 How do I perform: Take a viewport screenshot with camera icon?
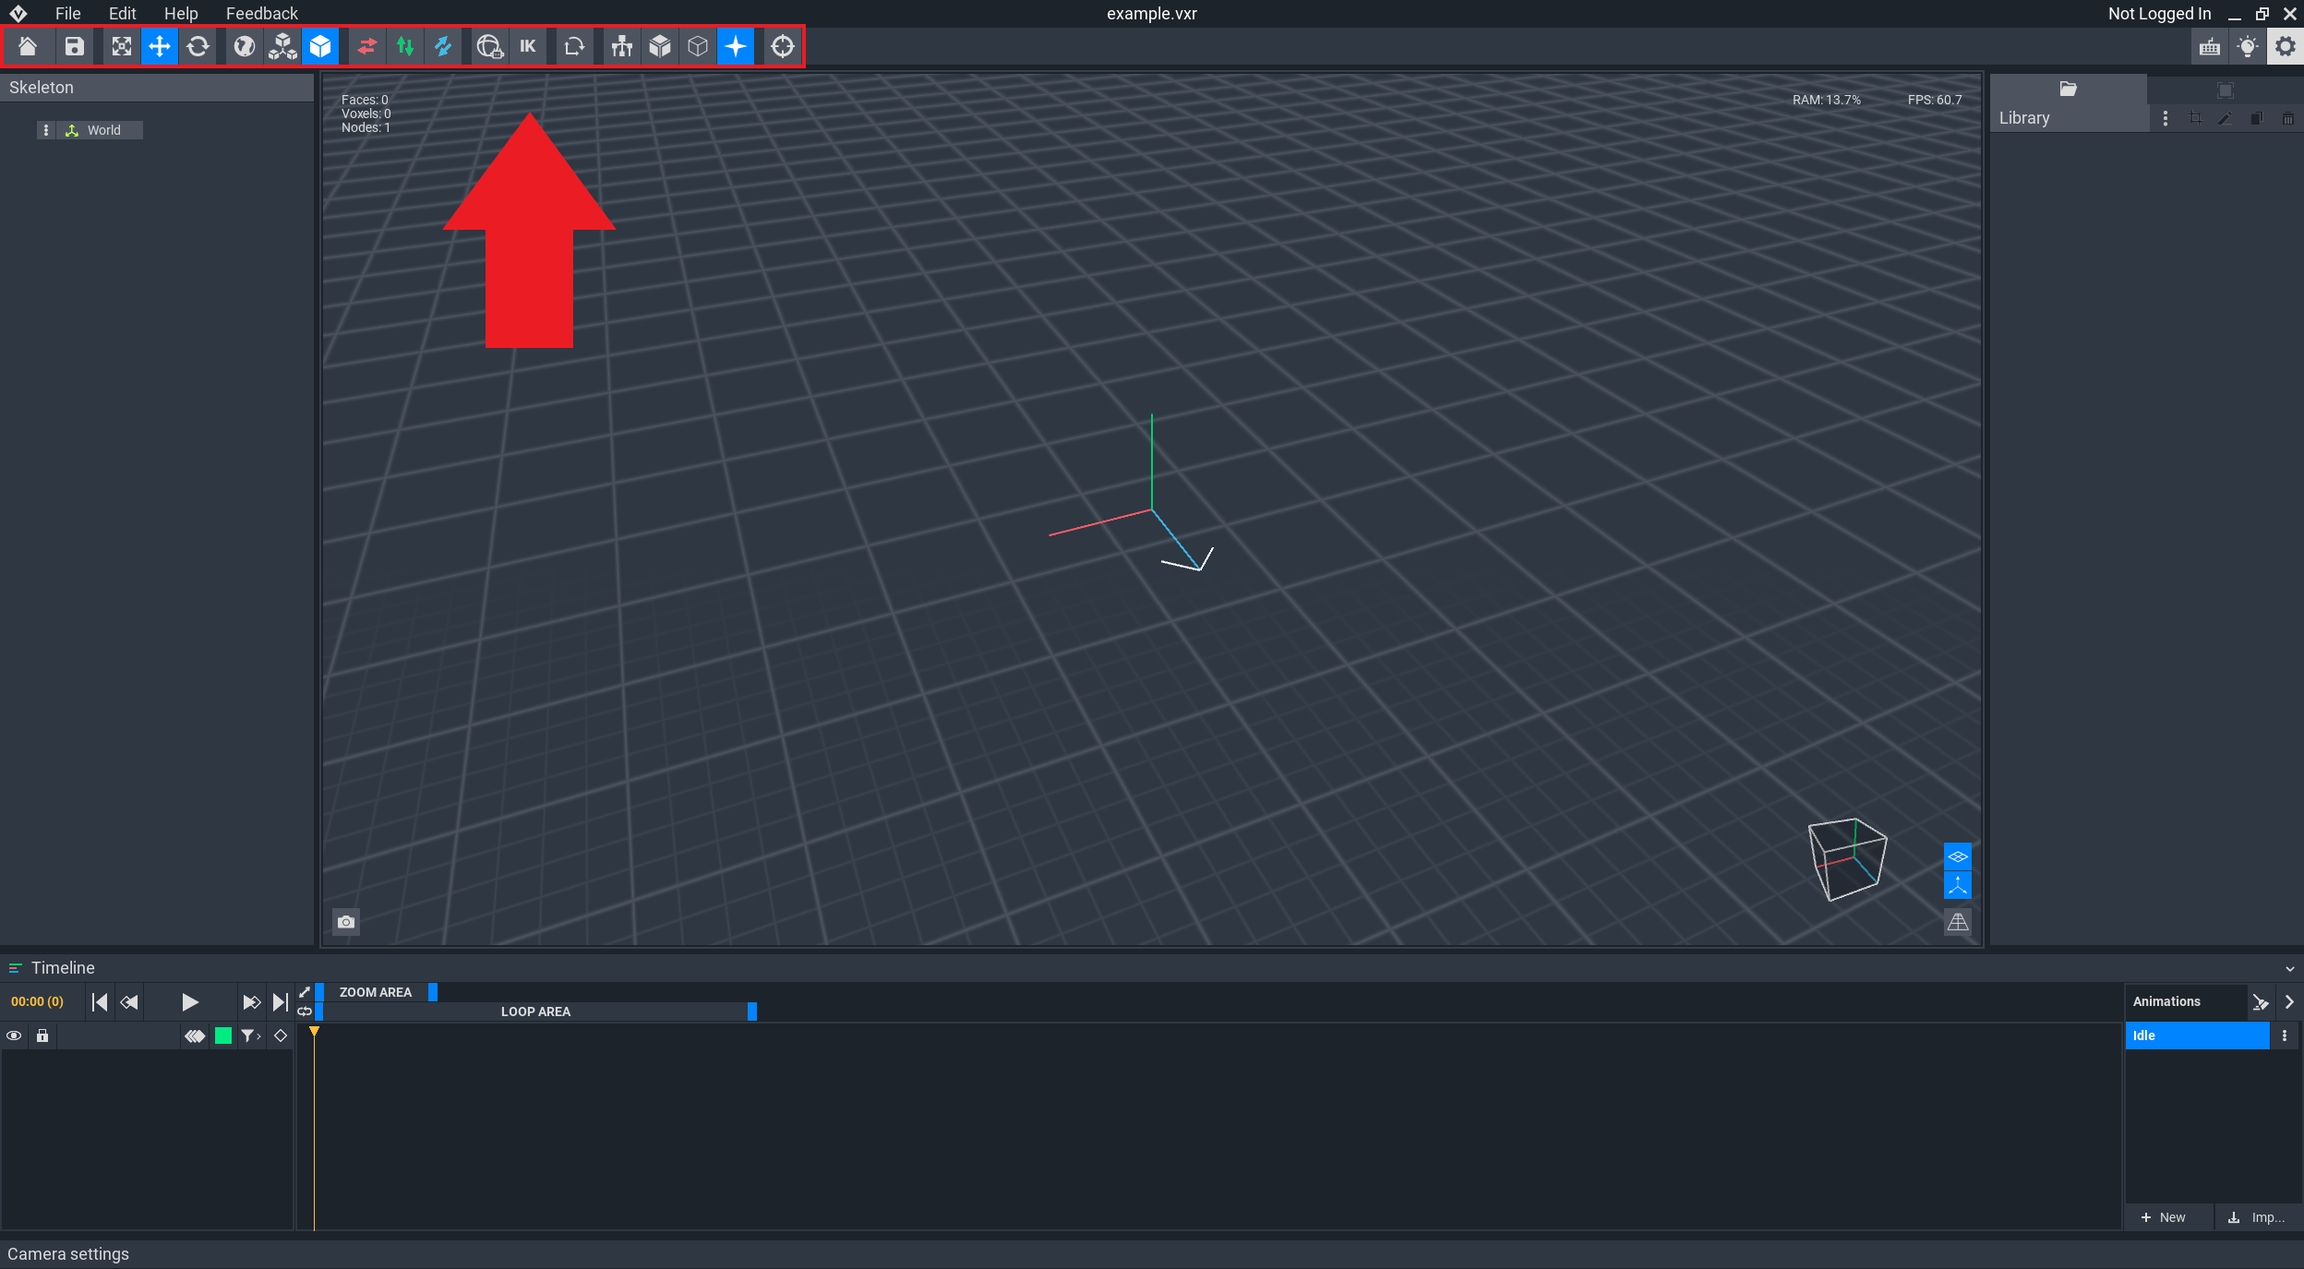coord(346,922)
